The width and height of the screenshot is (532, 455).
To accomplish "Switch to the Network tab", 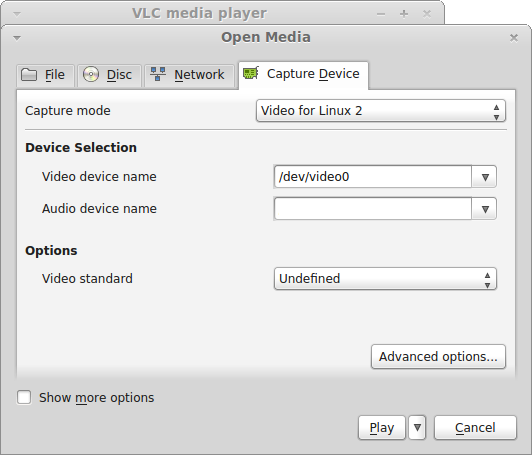I will [189, 75].
